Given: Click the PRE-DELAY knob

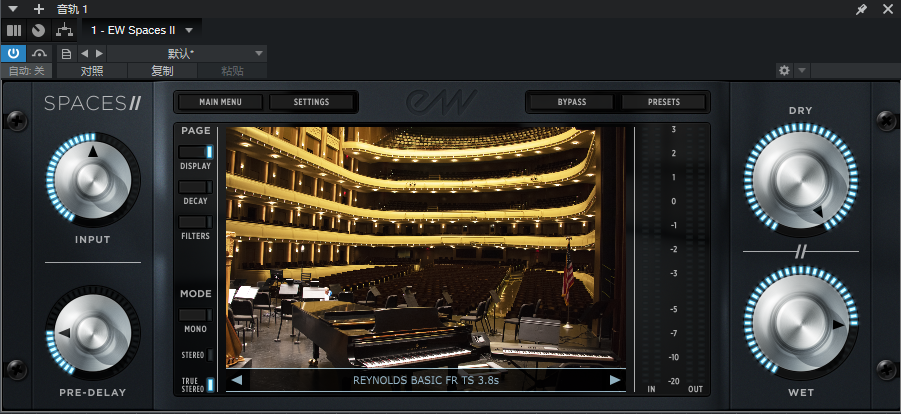Looking at the screenshot, I should coord(93,332).
